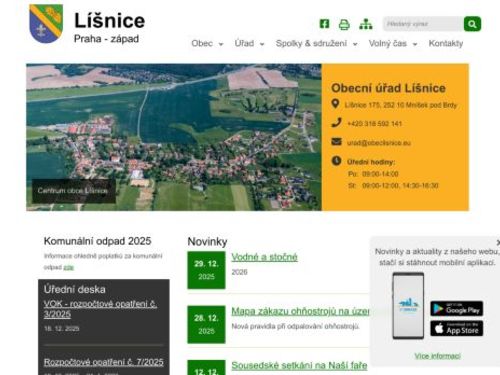The height and width of the screenshot is (375, 500).
Task: Expand the Spolky & sdružení menu
Action: tap(316, 44)
